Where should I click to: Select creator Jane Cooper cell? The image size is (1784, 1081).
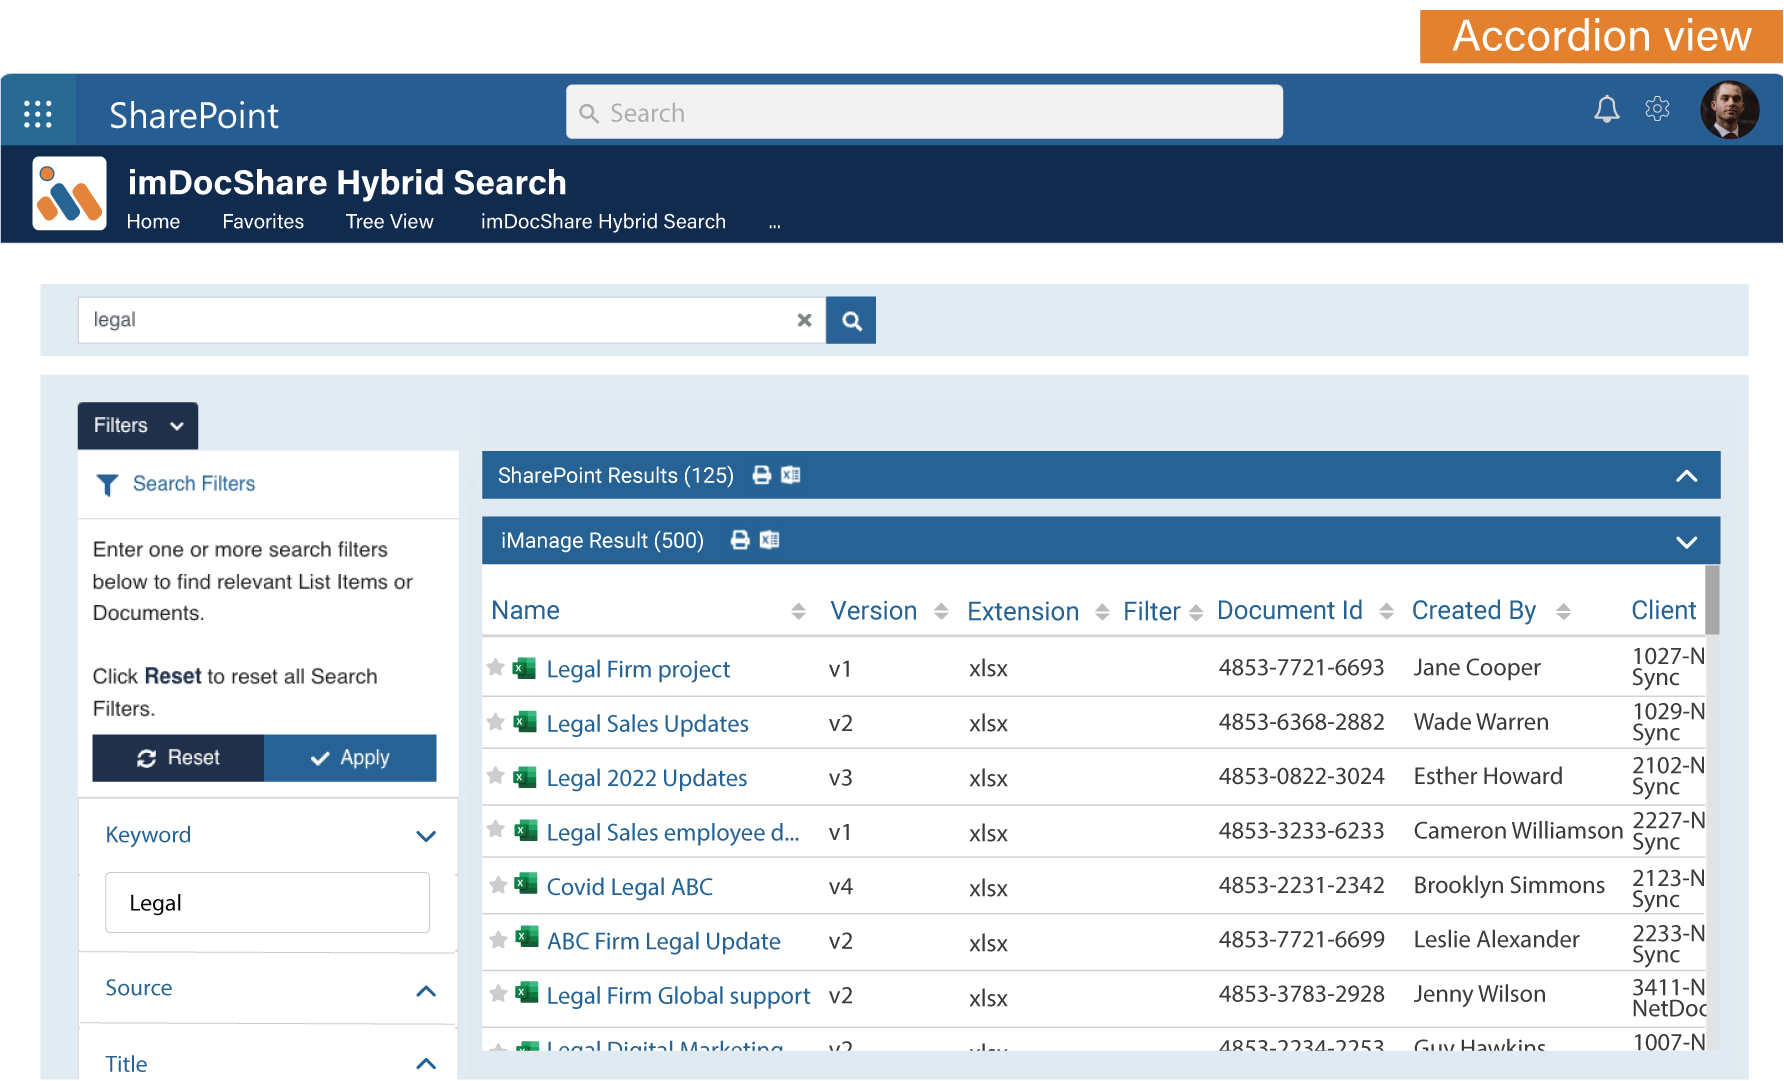coord(1477,668)
